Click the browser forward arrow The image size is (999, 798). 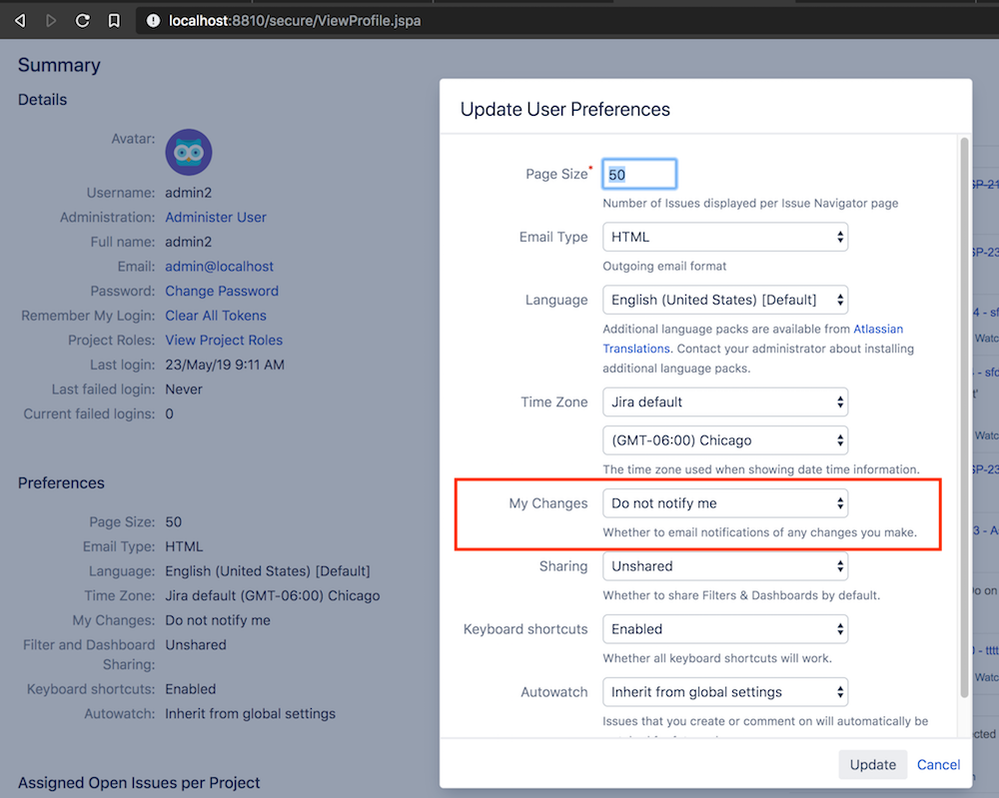[x=51, y=21]
